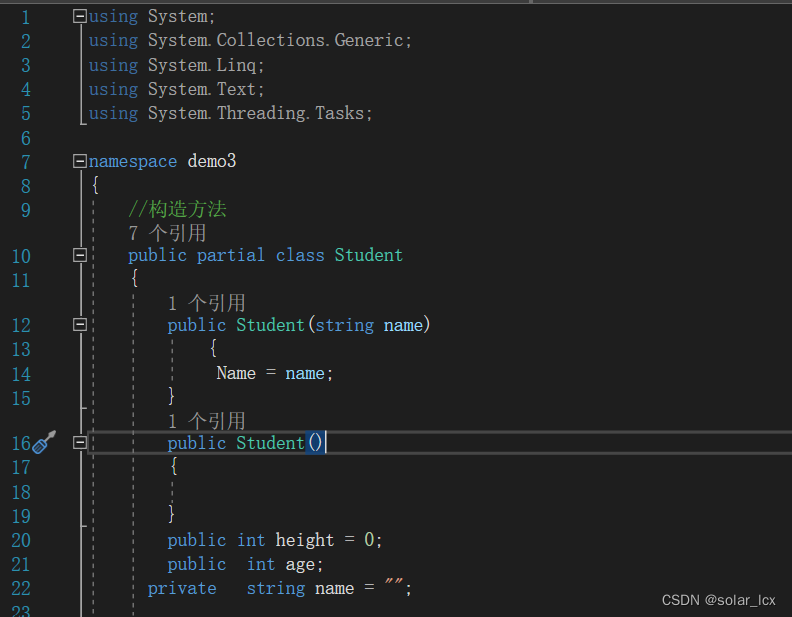
Task: Click the 'namespace' keyword on line 7
Action: [x=133, y=162]
